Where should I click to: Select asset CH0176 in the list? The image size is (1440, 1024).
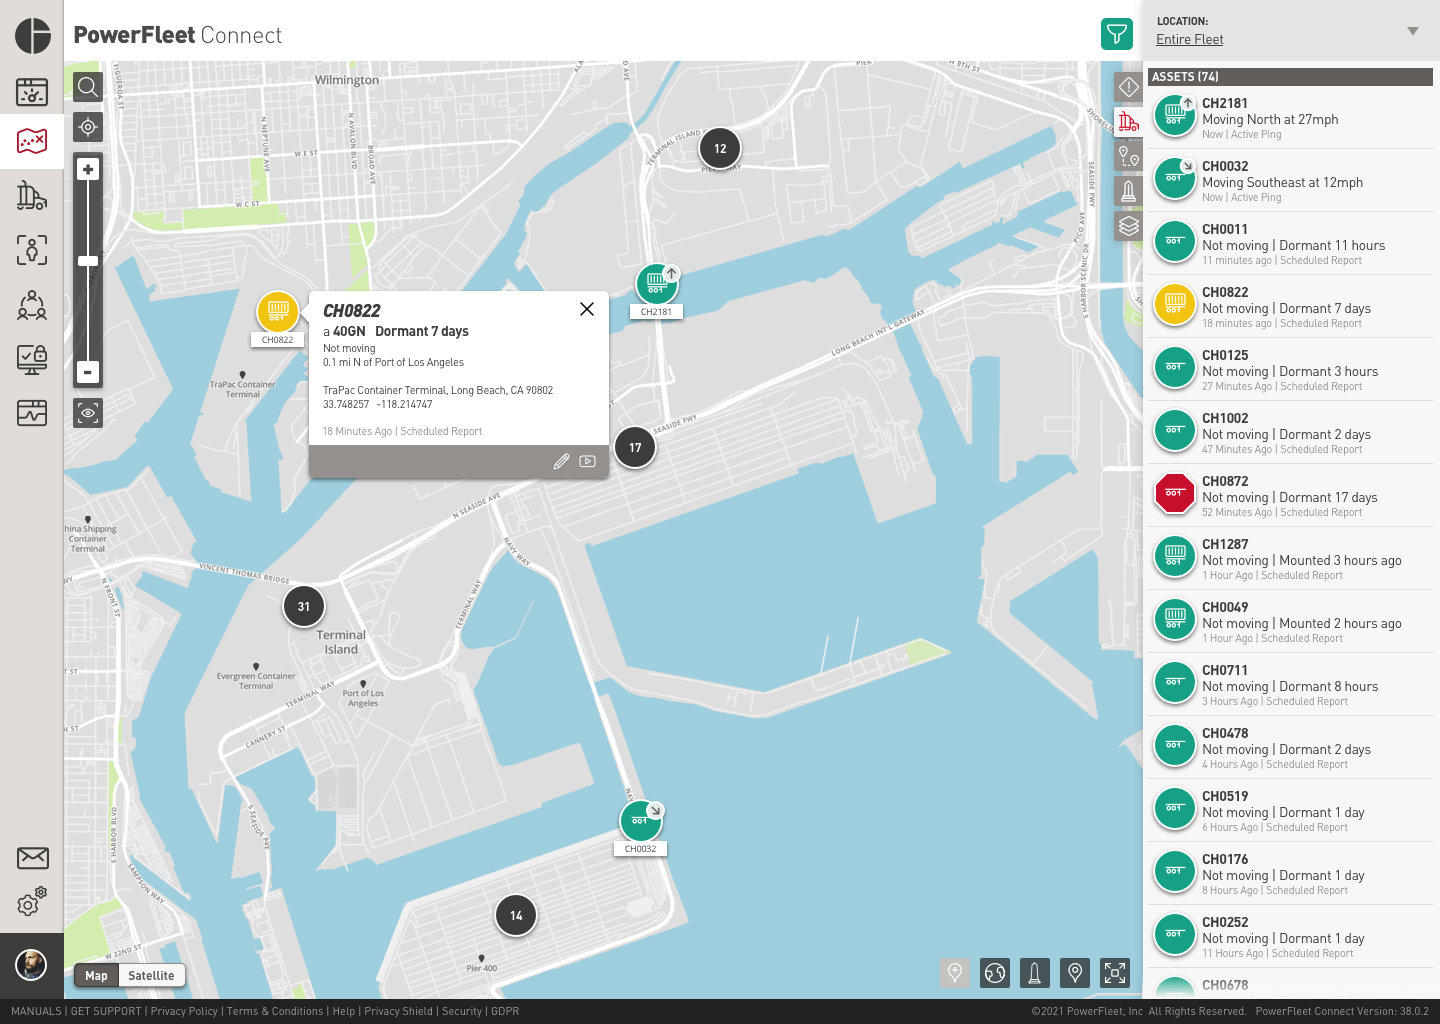1290,874
